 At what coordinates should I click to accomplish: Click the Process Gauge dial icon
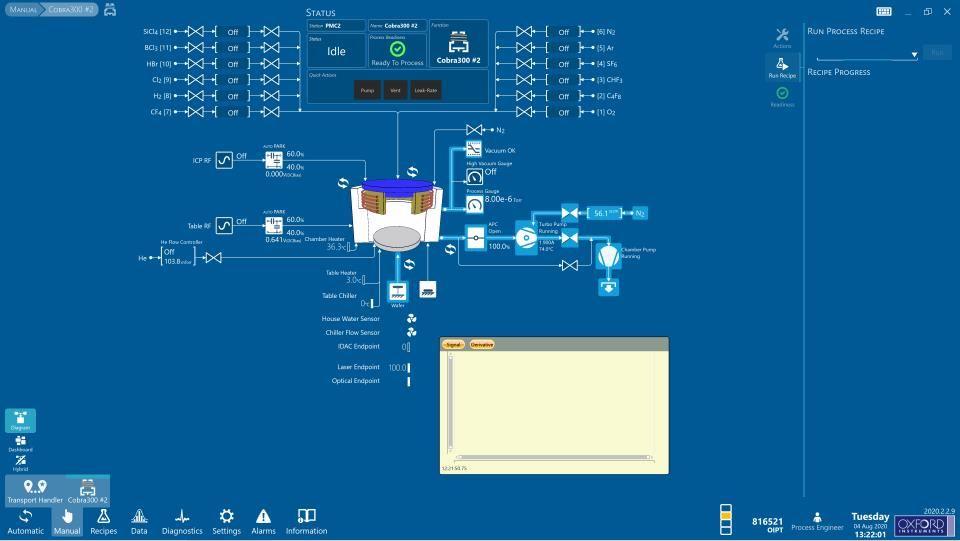pyautogui.click(x=474, y=204)
